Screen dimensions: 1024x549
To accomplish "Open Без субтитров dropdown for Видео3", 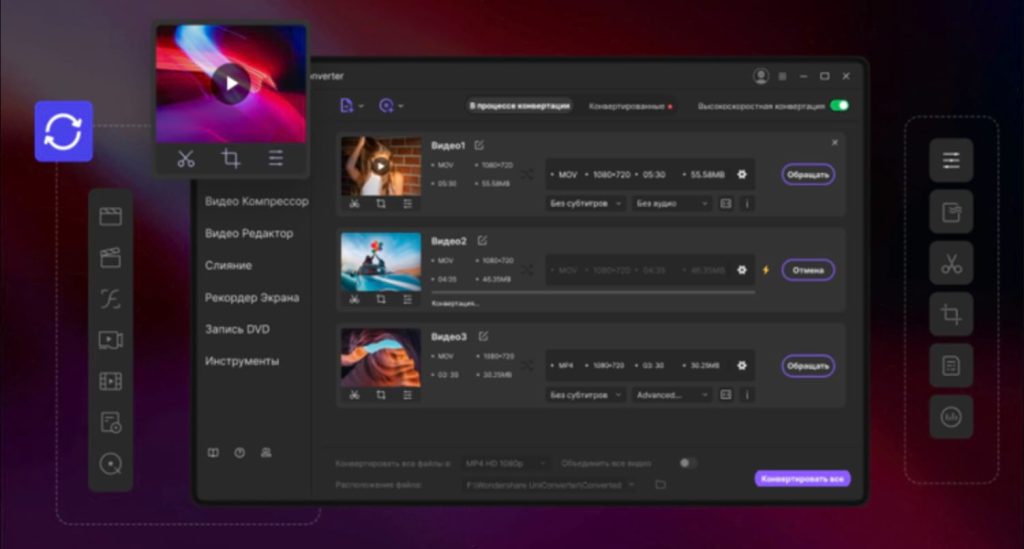I will pyautogui.click(x=586, y=395).
